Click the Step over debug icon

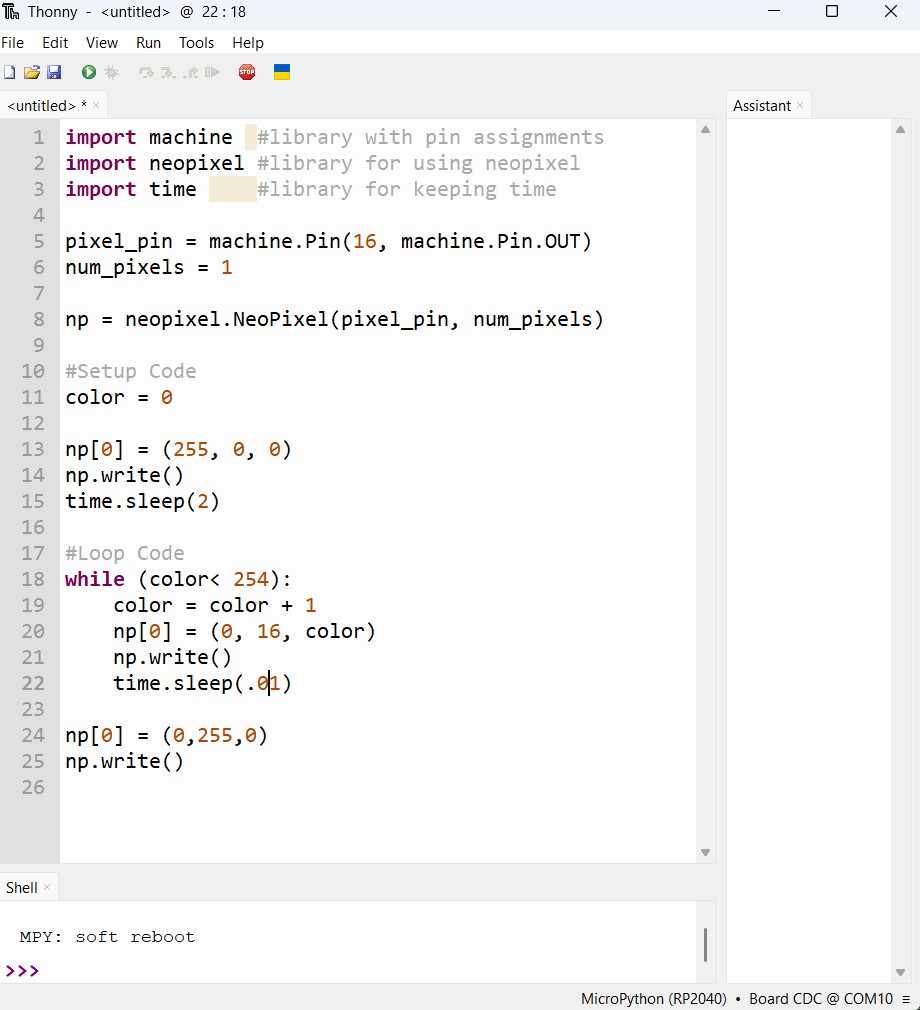click(x=146, y=72)
